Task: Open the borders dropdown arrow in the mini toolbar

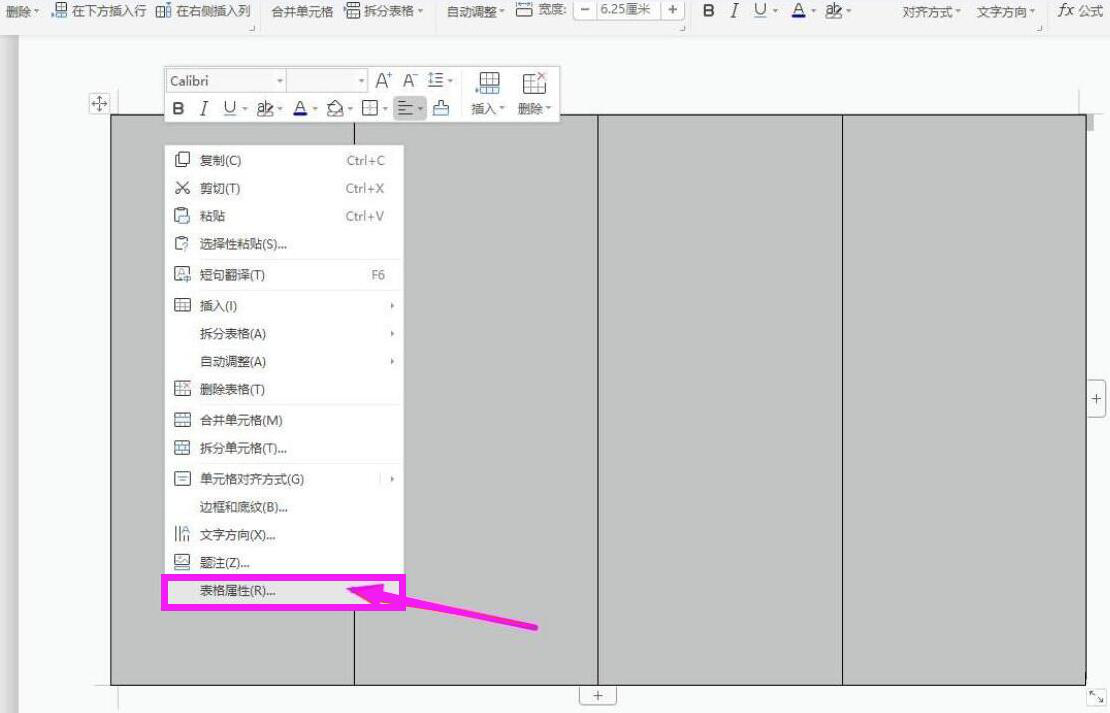Action: [x=385, y=109]
